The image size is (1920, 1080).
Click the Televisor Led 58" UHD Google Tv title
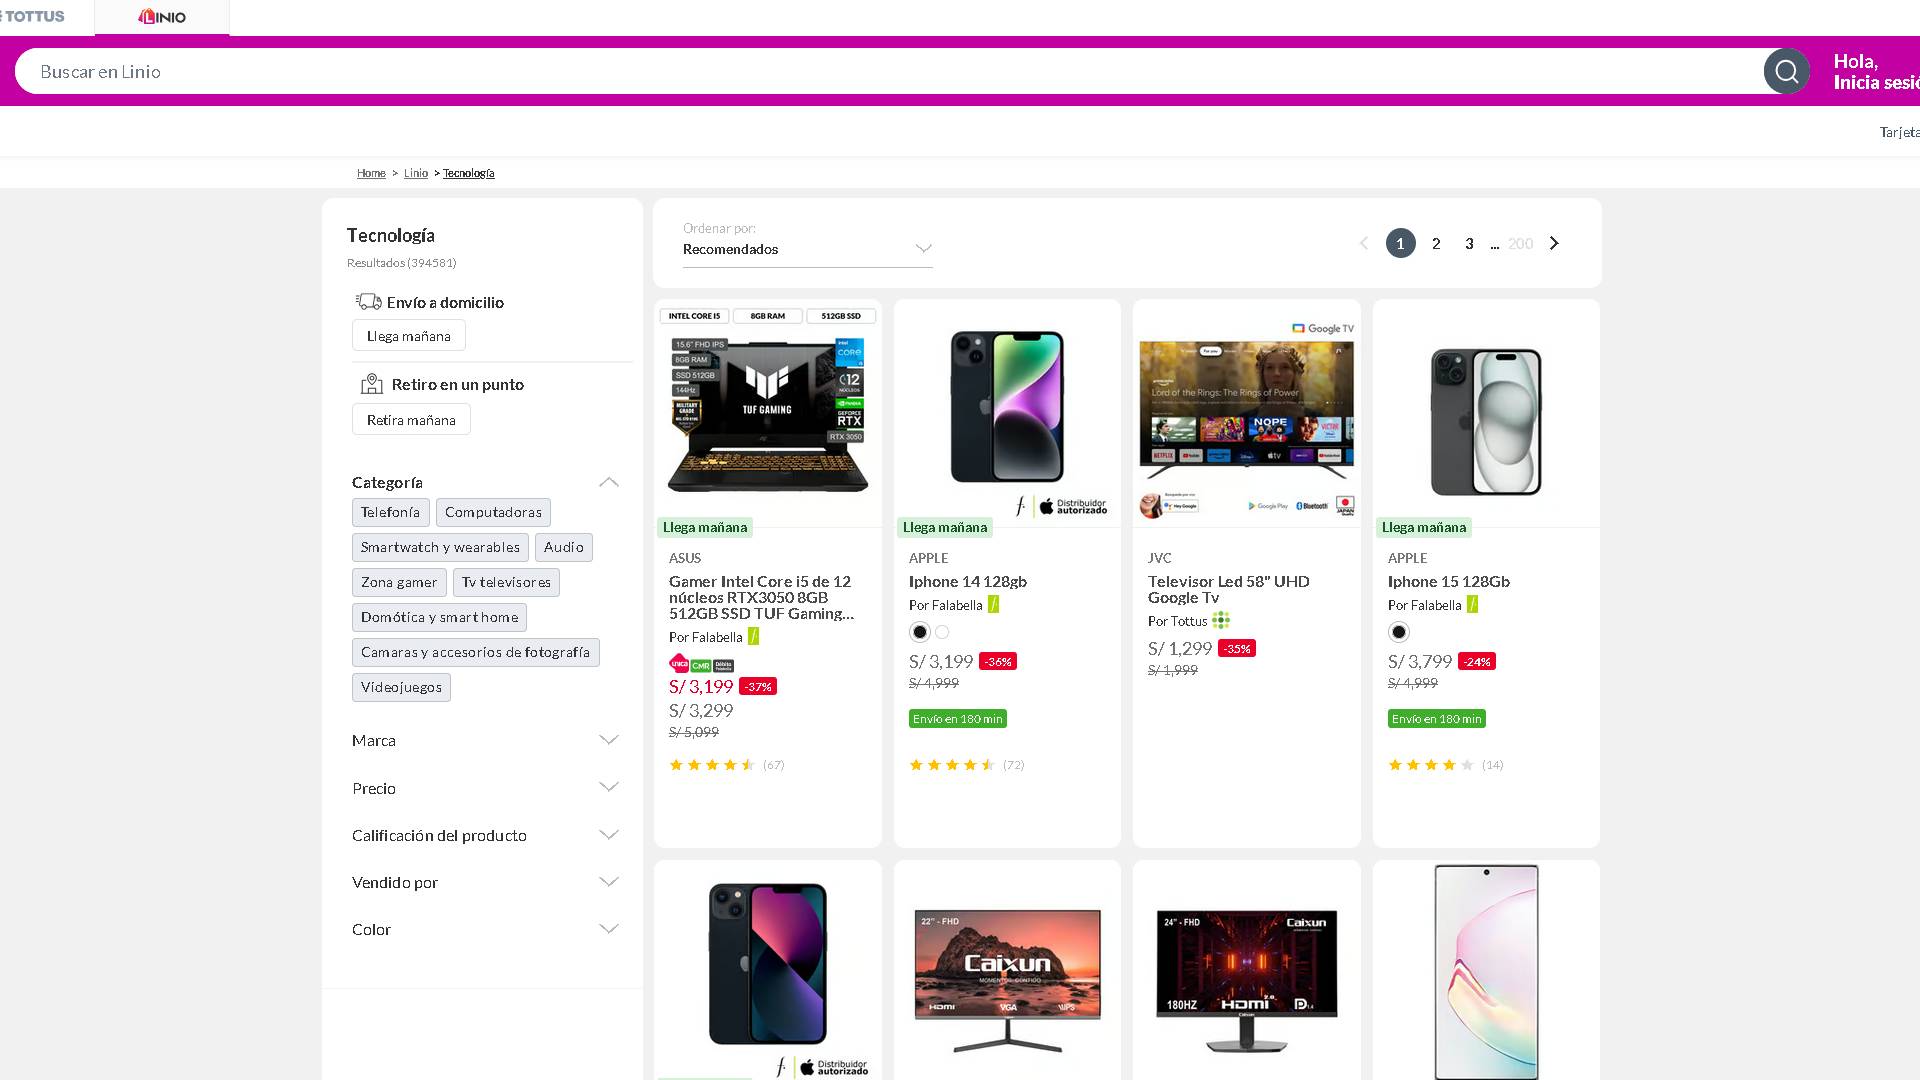(1228, 589)
